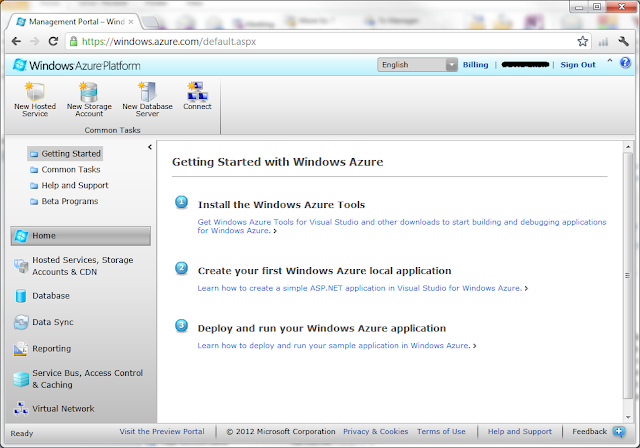Close the Management Portal tab
Viewport: 640px width, 448px height.
point(131,22)
